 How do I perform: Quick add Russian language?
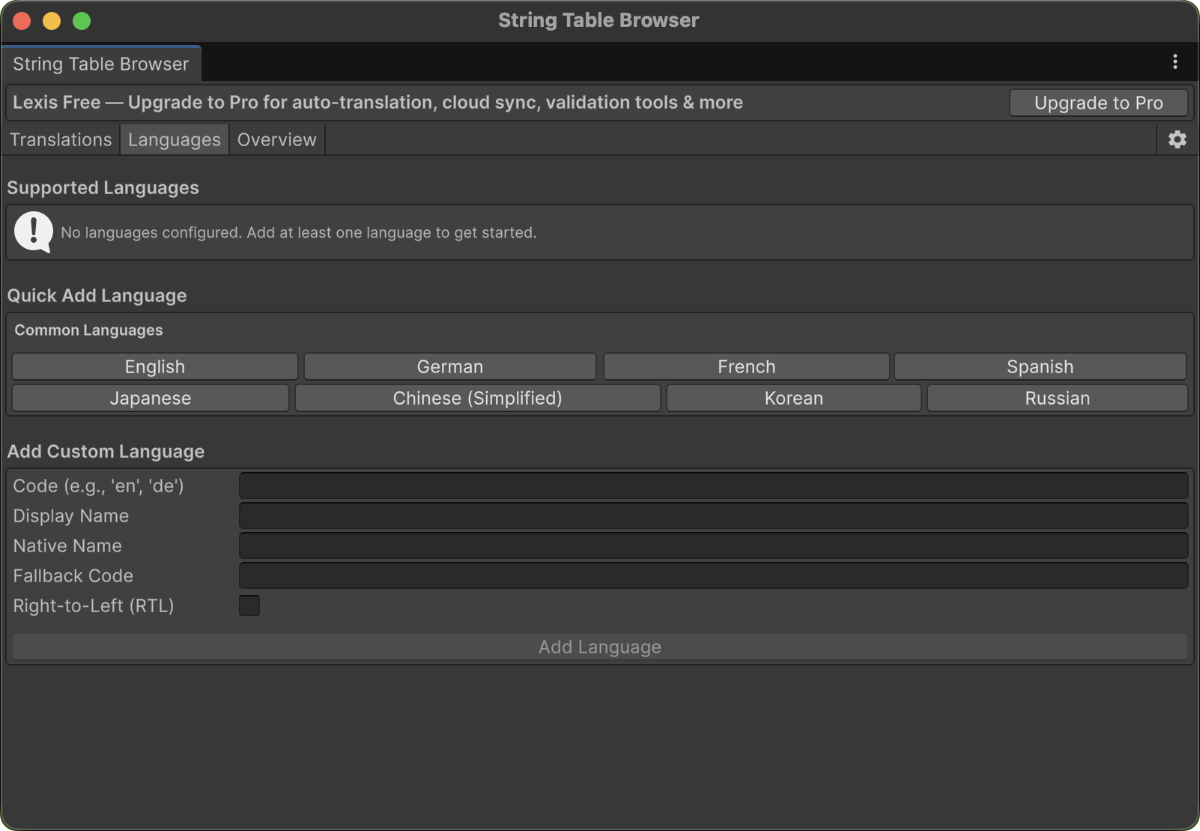pyautogui.click(x=1055, y=398)
